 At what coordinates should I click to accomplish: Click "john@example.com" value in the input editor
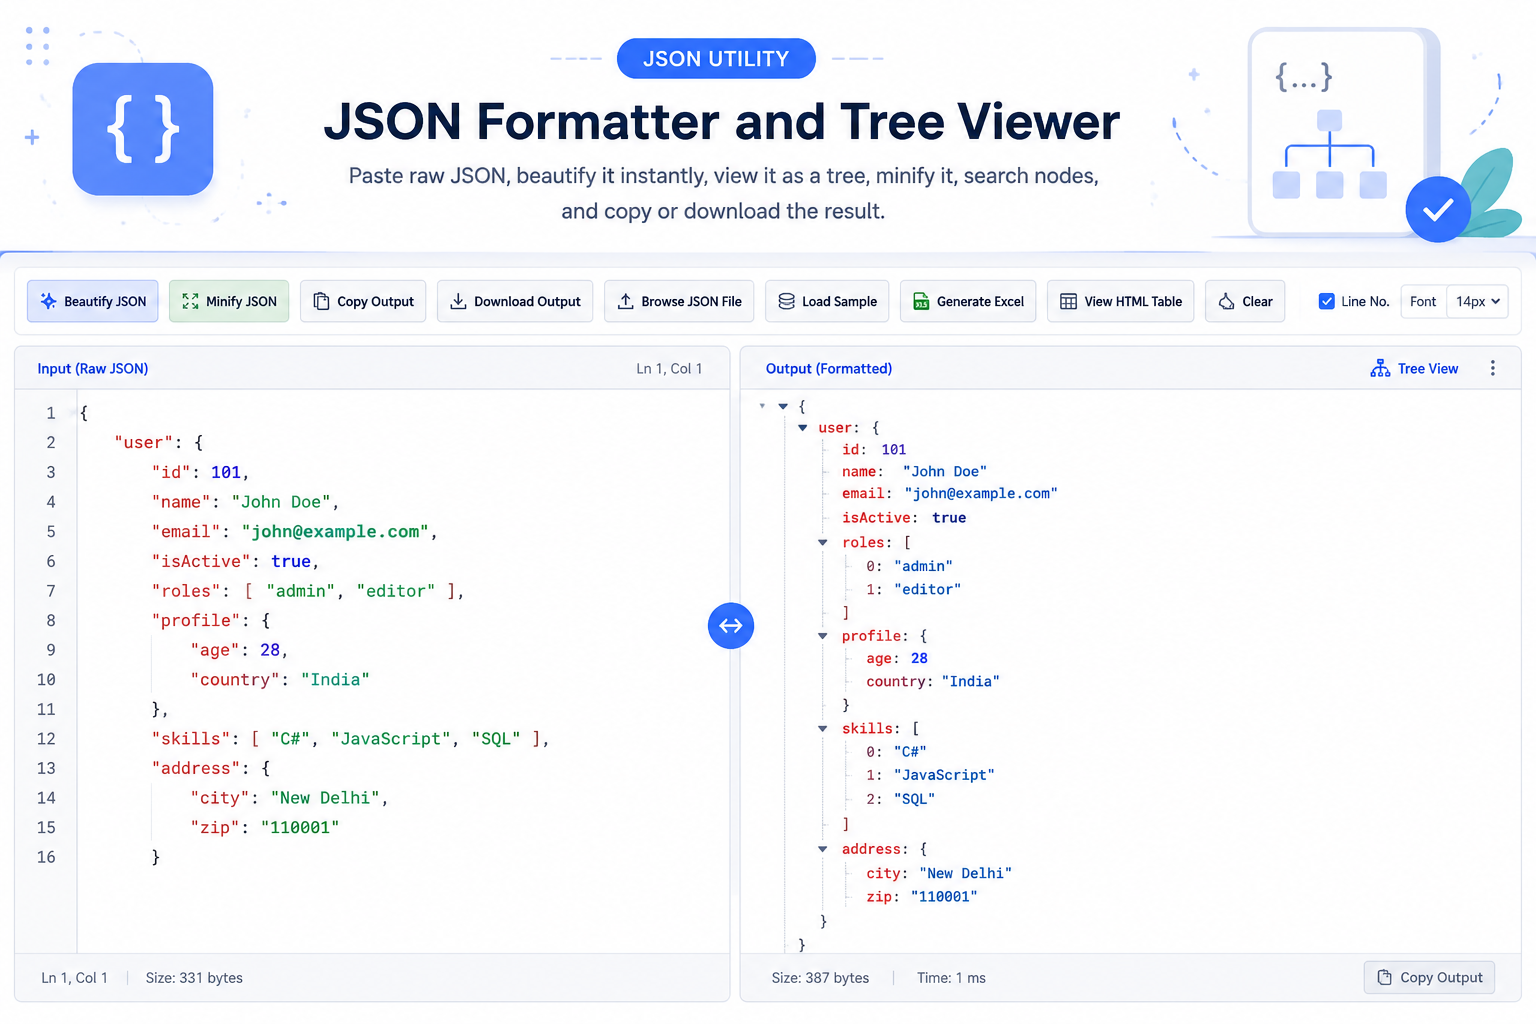coord(336,532)
